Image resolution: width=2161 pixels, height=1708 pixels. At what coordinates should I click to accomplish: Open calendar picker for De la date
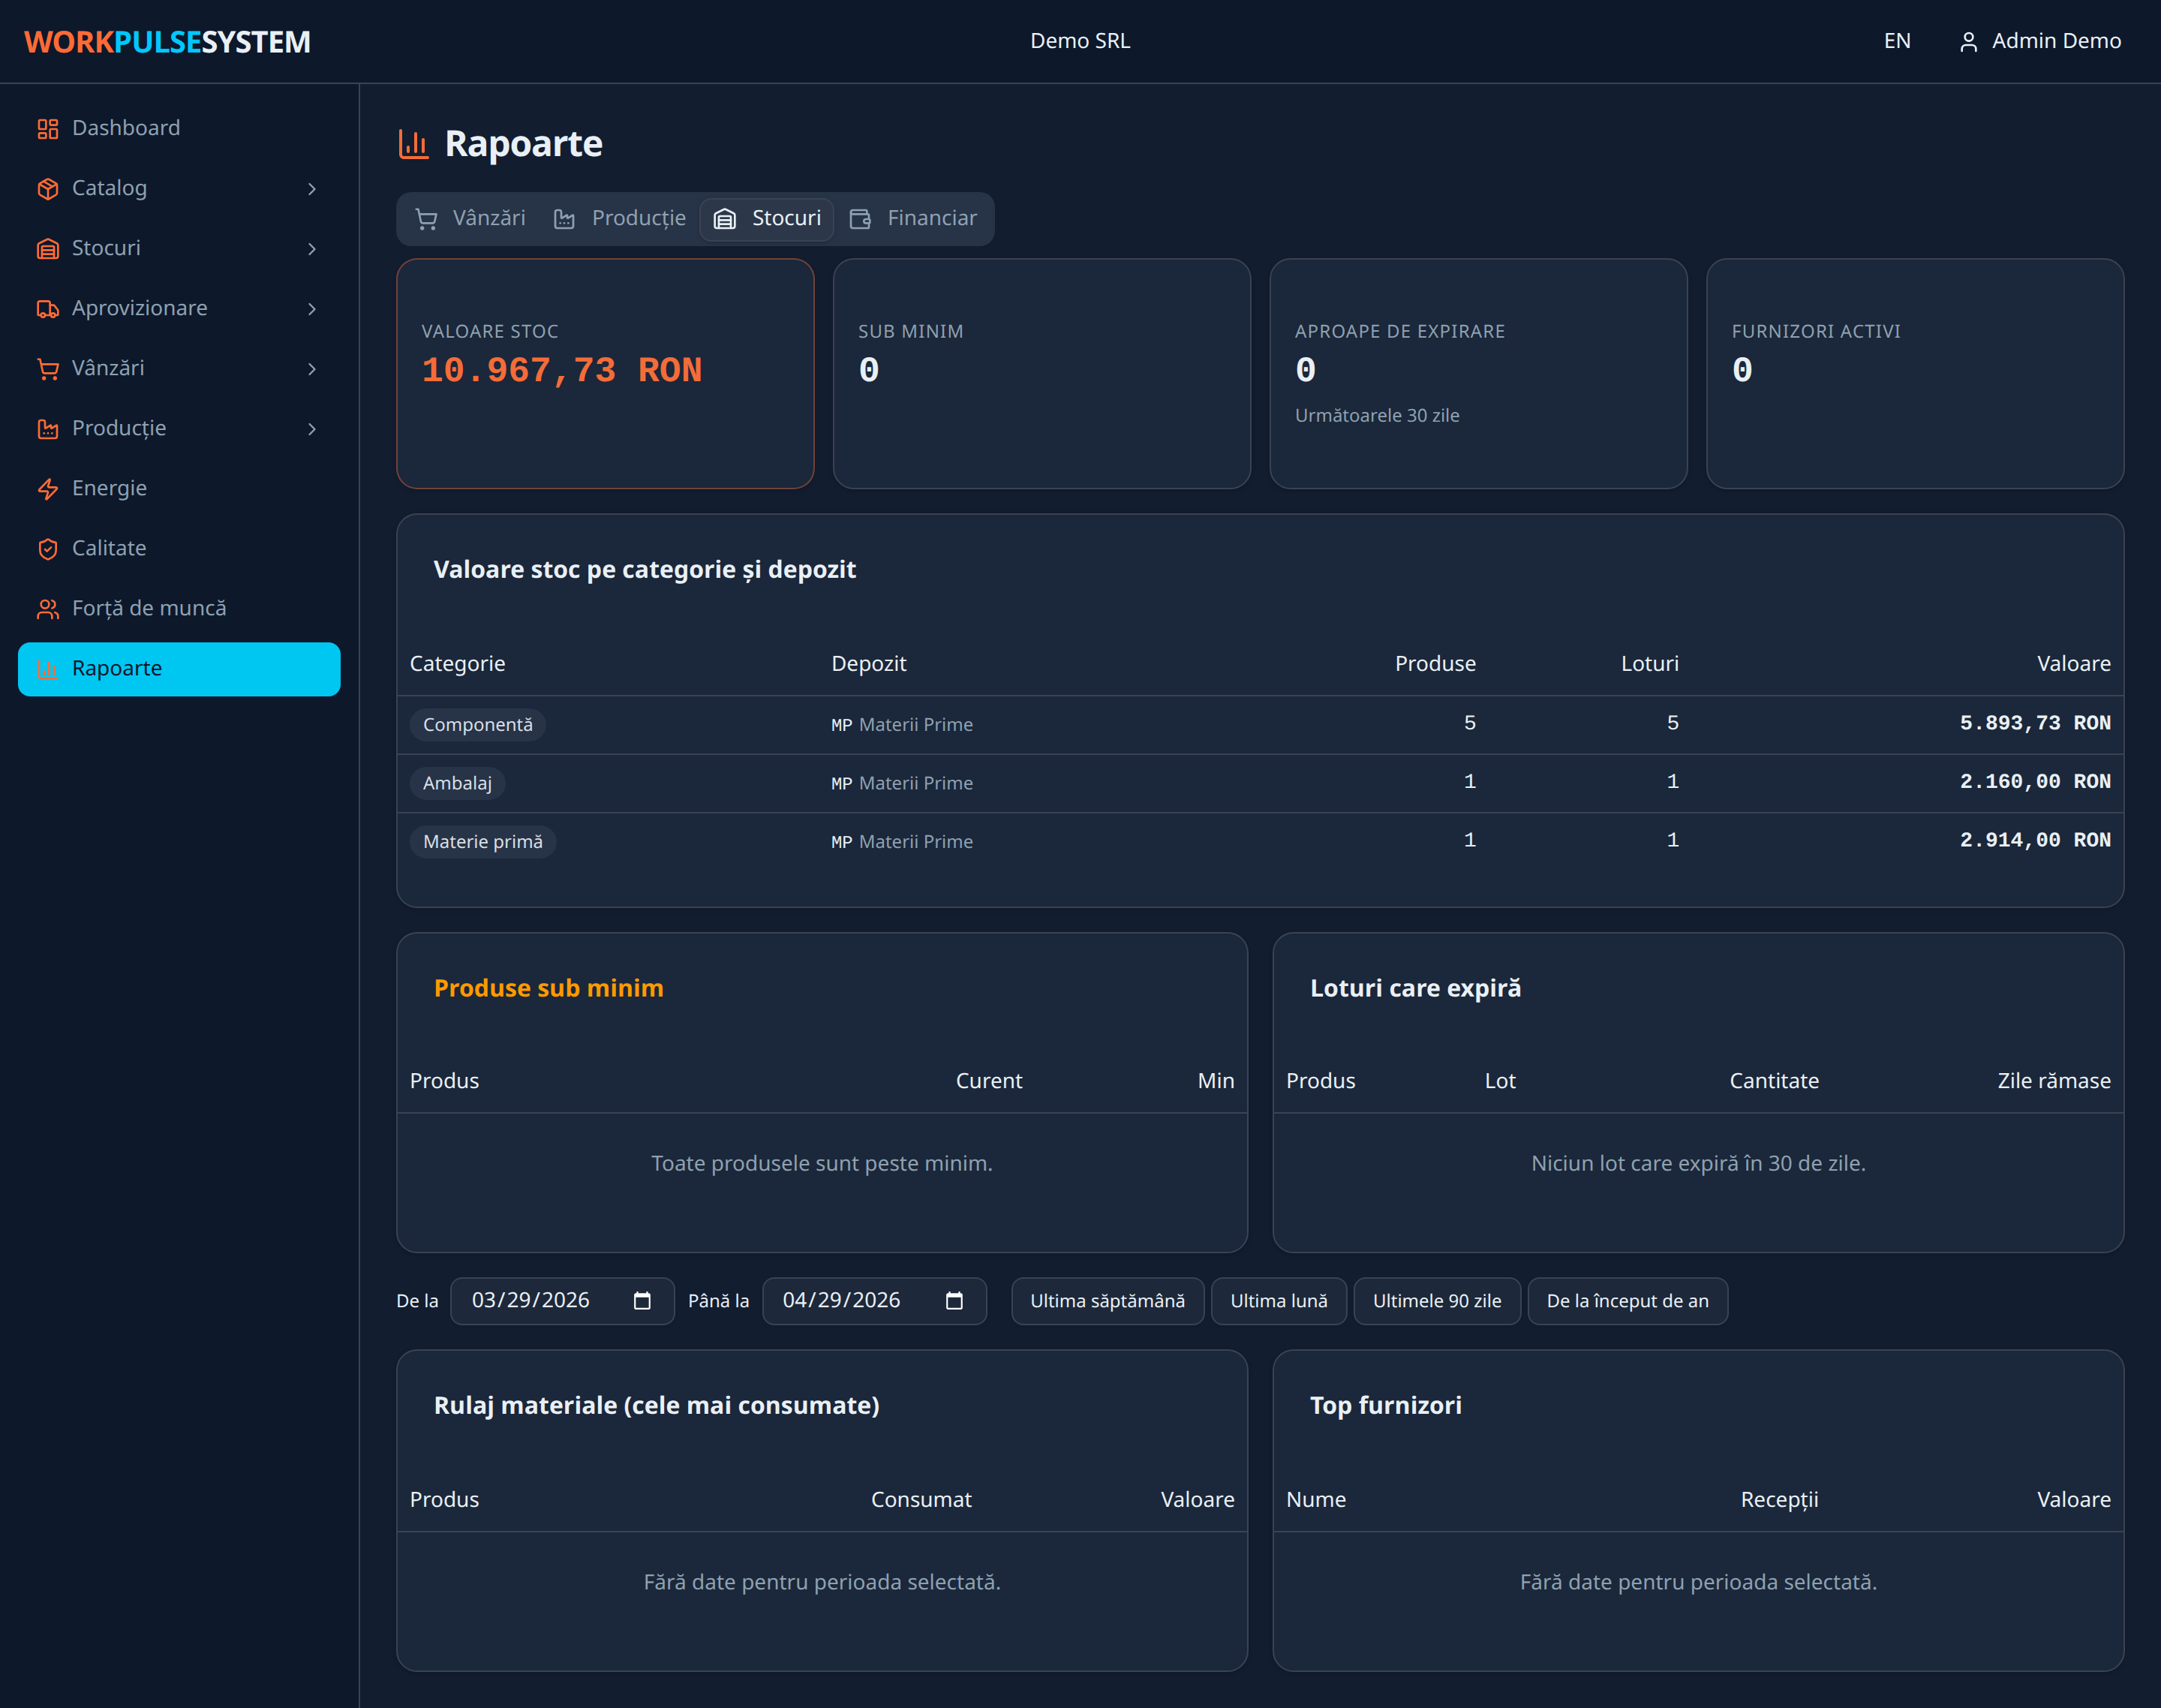point(642,1301)
